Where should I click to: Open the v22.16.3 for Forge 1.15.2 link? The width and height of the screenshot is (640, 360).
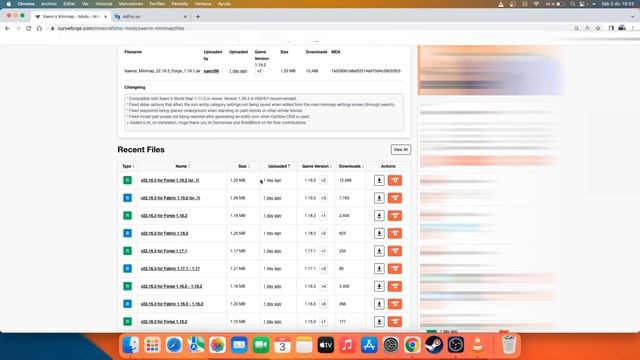(164, 322)
